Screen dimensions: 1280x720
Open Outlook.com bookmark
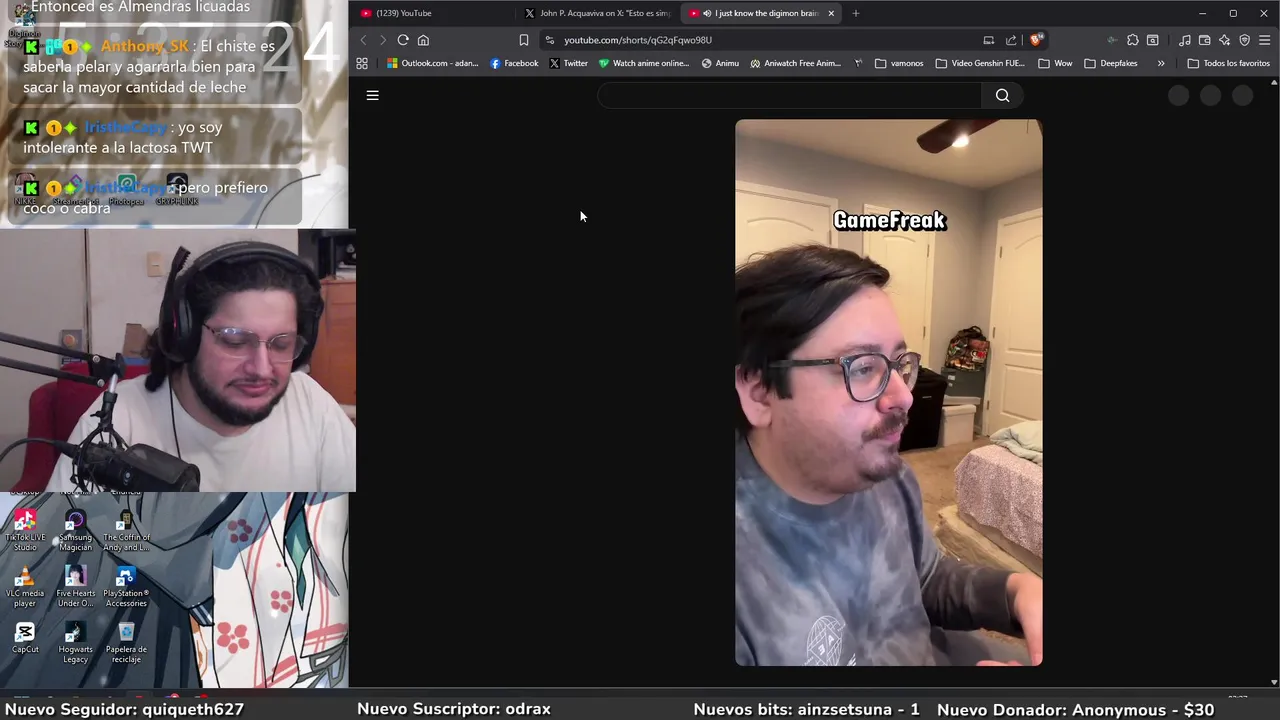tap(433, 63)
